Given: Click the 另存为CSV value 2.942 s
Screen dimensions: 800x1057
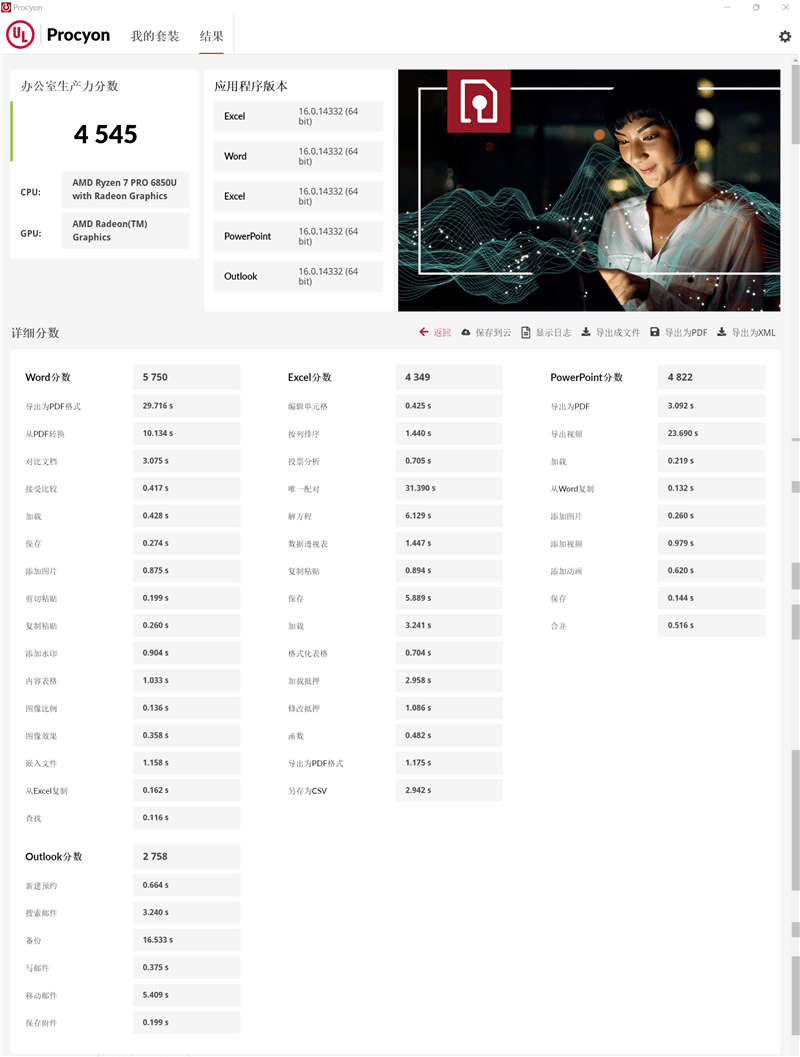Looking at the screenshot, I should pos(449,790).
